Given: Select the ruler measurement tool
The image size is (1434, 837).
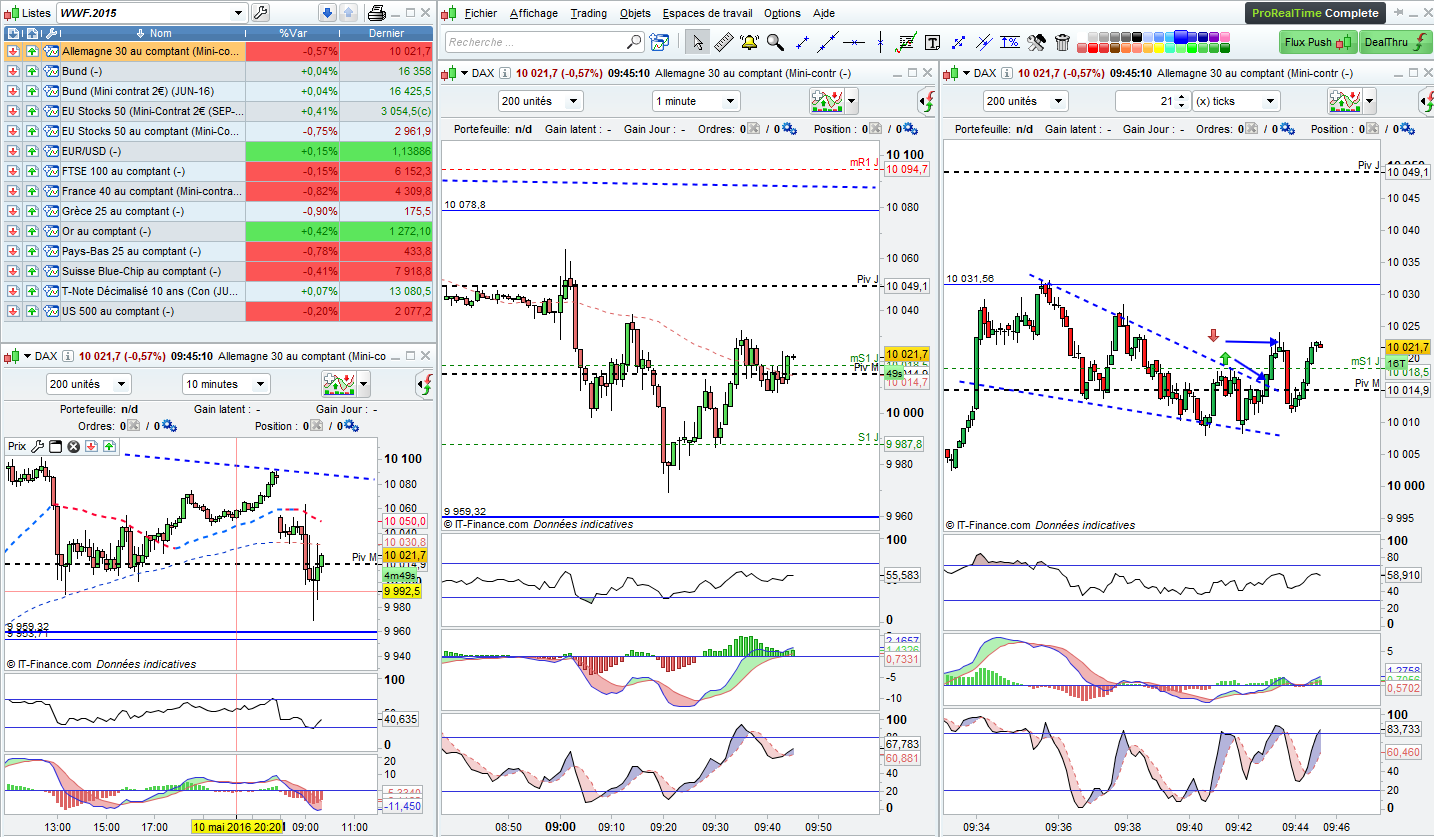Looking at the screenshot, I should [x=724, y=42].
